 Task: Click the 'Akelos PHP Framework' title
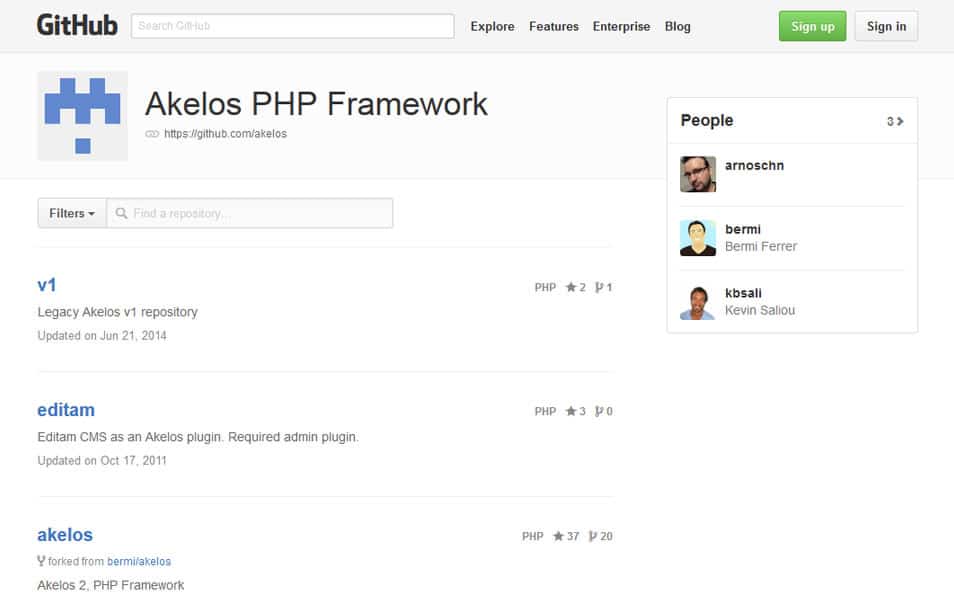[x=316, y=103]
